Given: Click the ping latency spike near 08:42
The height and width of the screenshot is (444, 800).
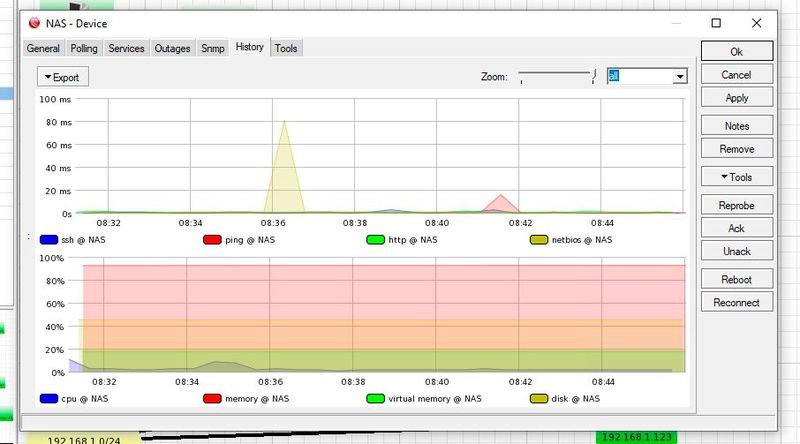Looking at the screenshot, I should click(x=501, y=204).
